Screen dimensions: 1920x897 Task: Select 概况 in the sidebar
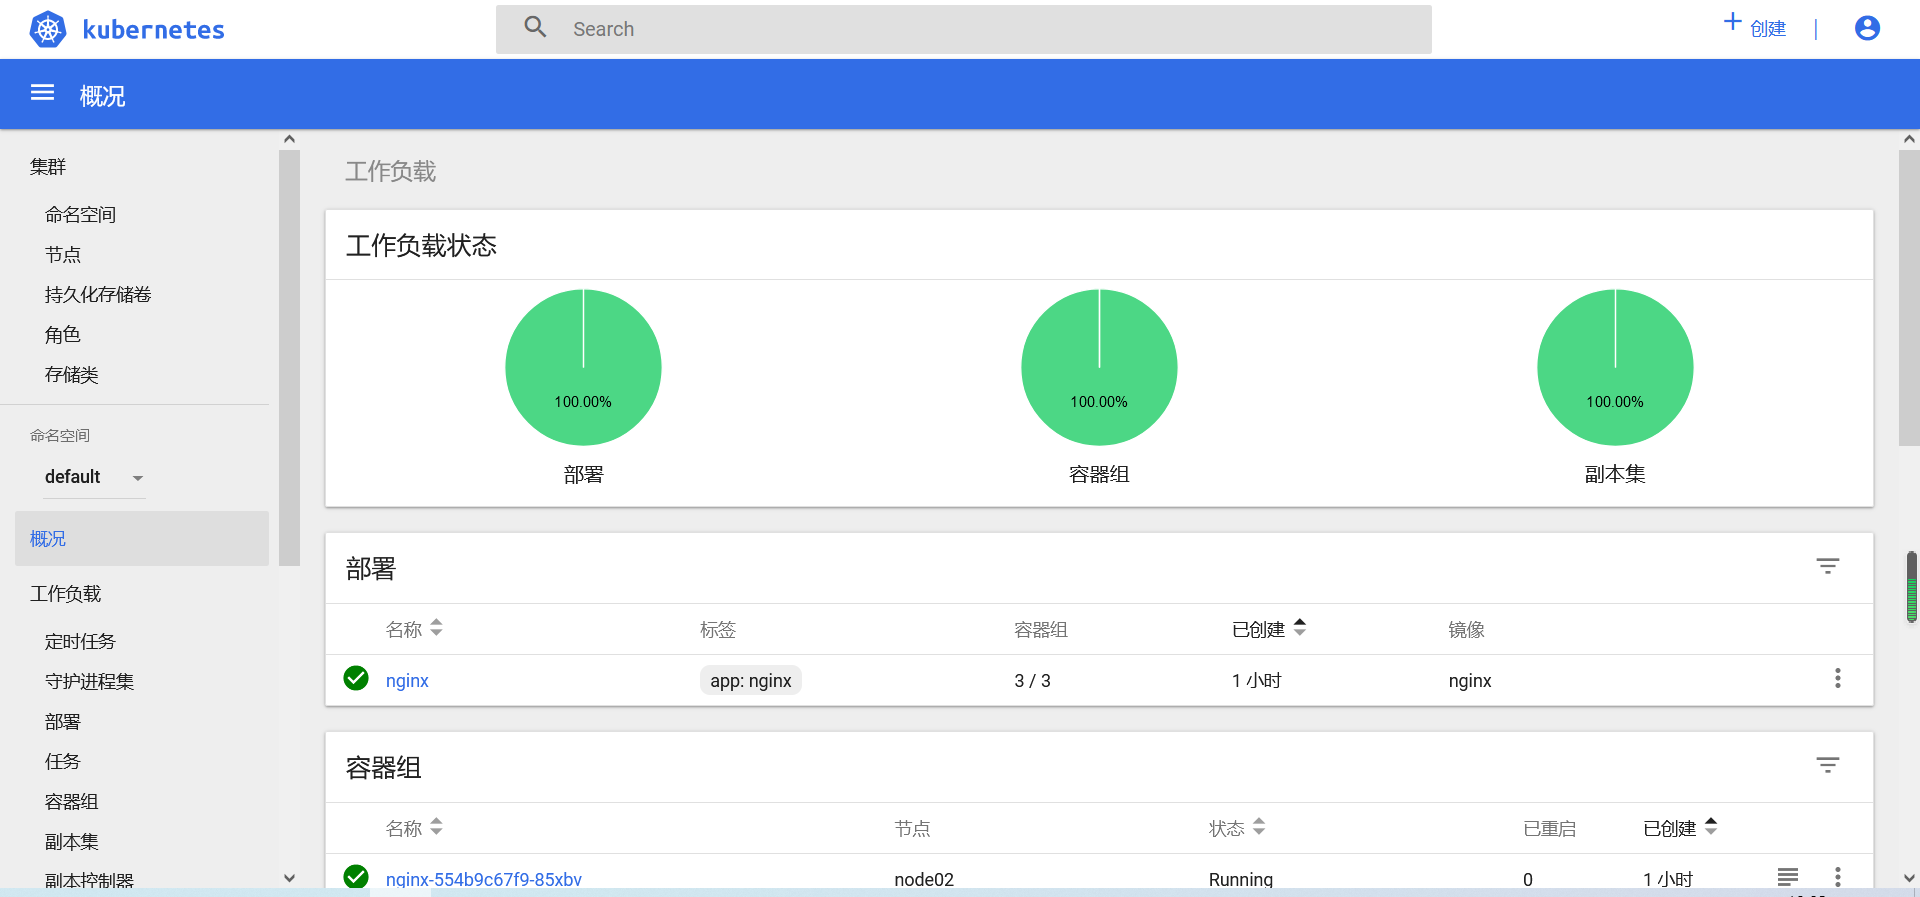coord(142,539)
